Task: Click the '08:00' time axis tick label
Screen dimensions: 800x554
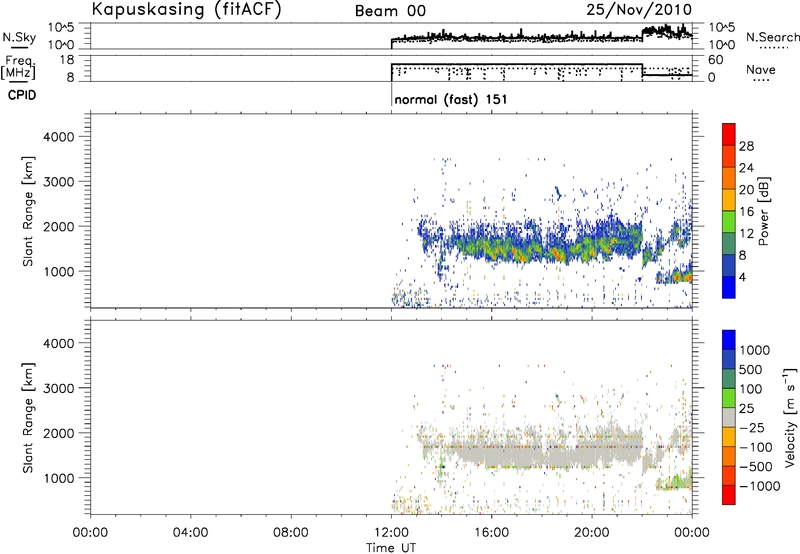Action: point(291,533)
